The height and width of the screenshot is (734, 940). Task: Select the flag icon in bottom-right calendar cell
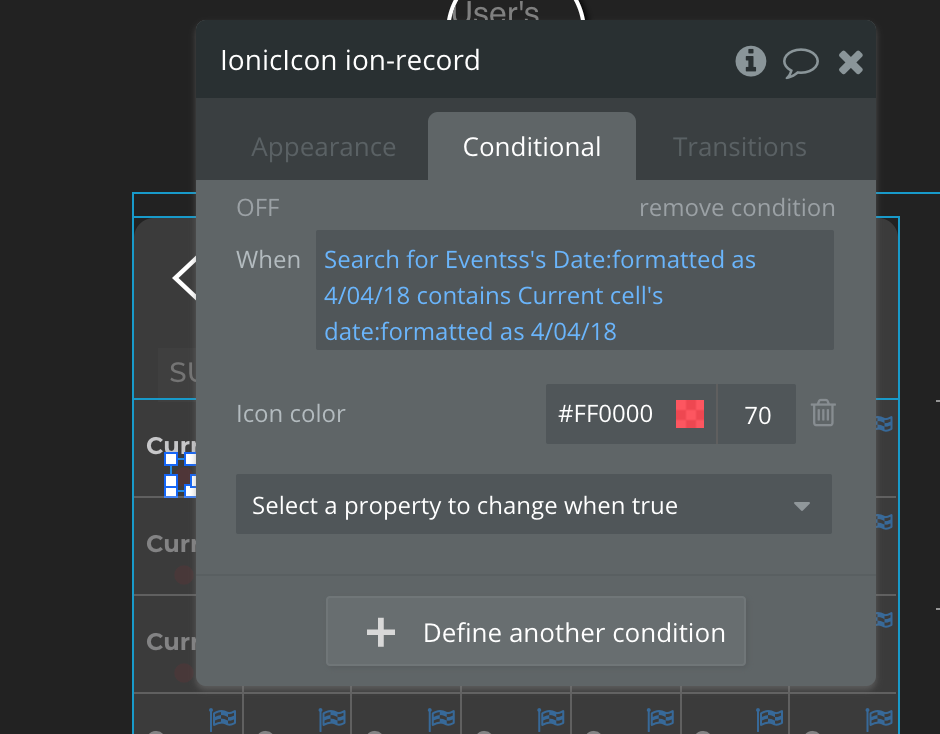point(880,717)
